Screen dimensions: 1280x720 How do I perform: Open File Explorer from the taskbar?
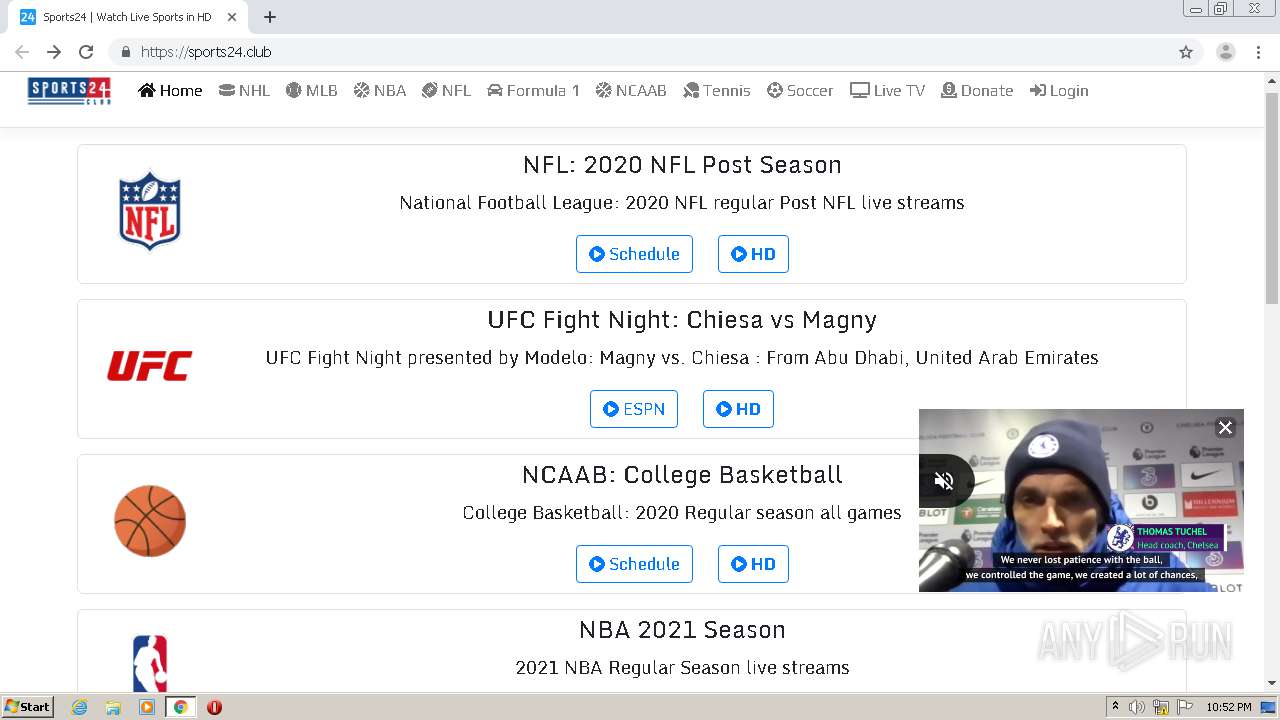tap(113, 707)
